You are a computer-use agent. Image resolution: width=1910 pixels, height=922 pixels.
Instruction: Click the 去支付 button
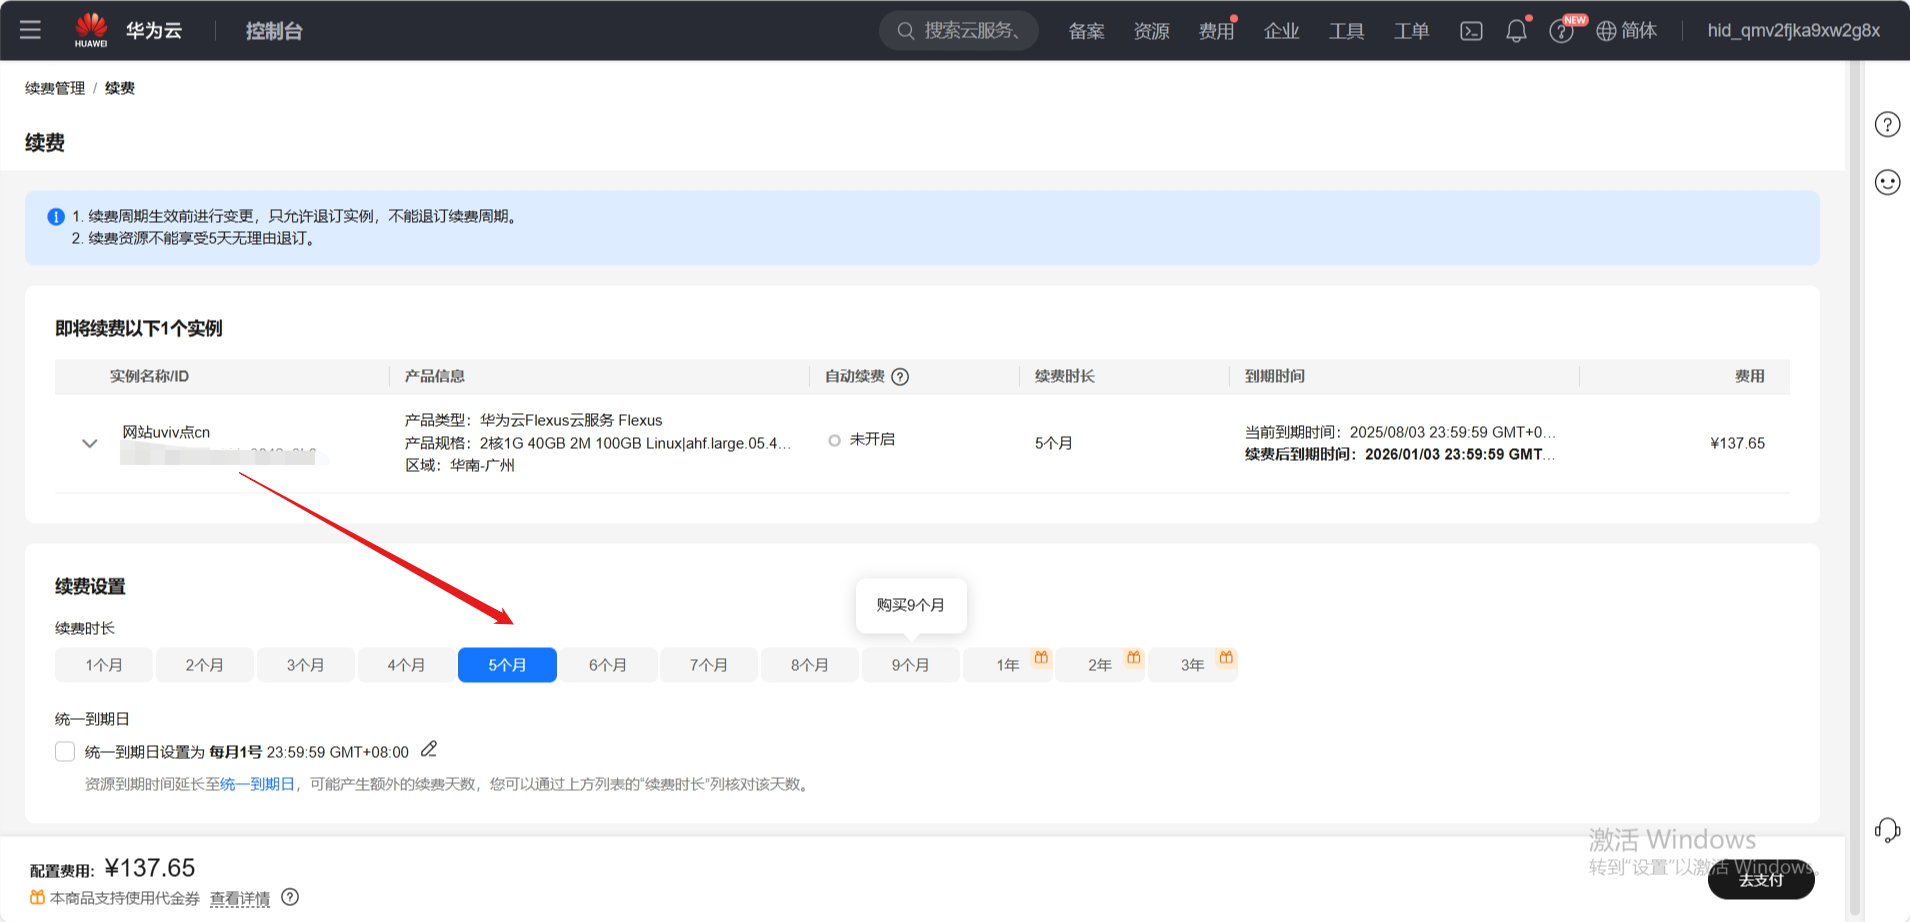(1760, 880)
